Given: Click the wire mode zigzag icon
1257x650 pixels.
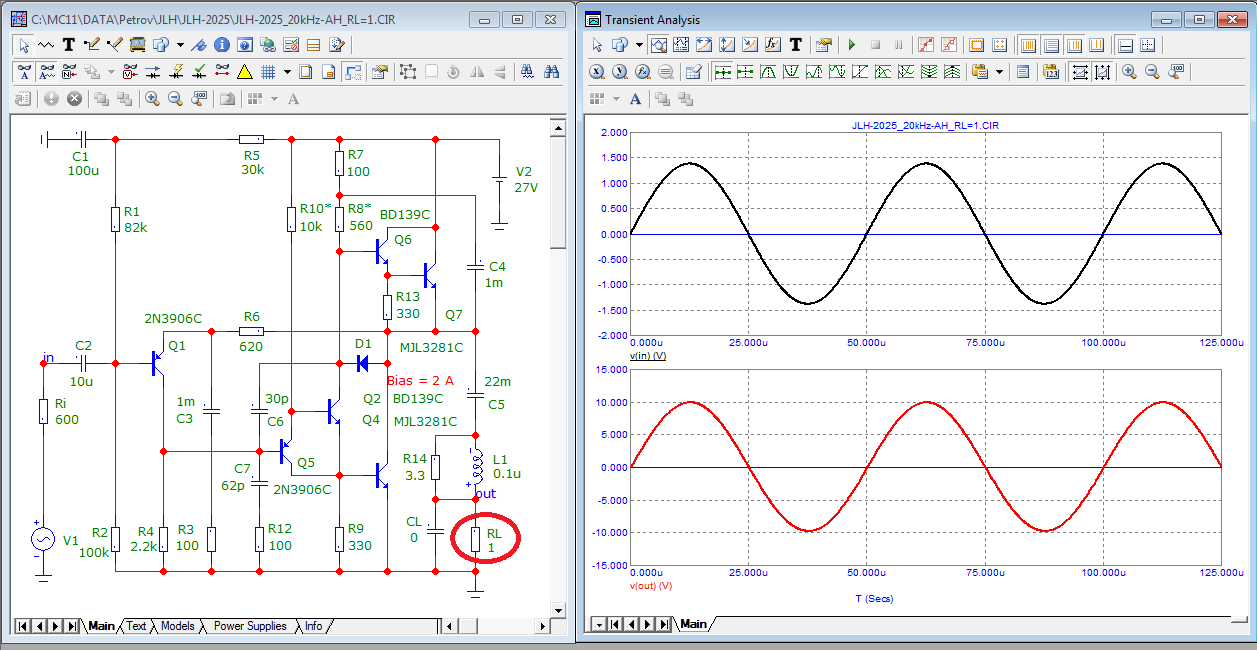Looking at the screenshot, I should (x=46, y=45).
